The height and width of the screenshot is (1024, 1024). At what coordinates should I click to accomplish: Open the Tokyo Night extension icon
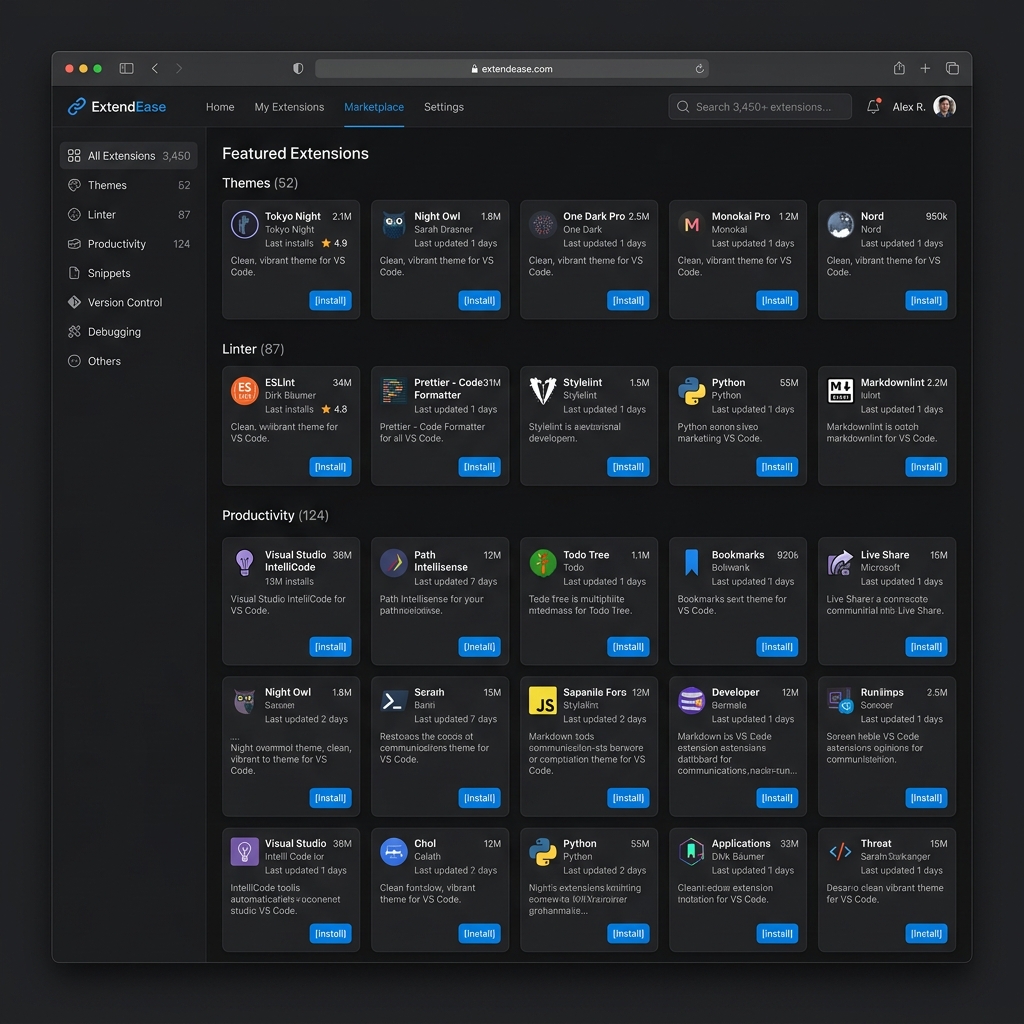(245, 224)
